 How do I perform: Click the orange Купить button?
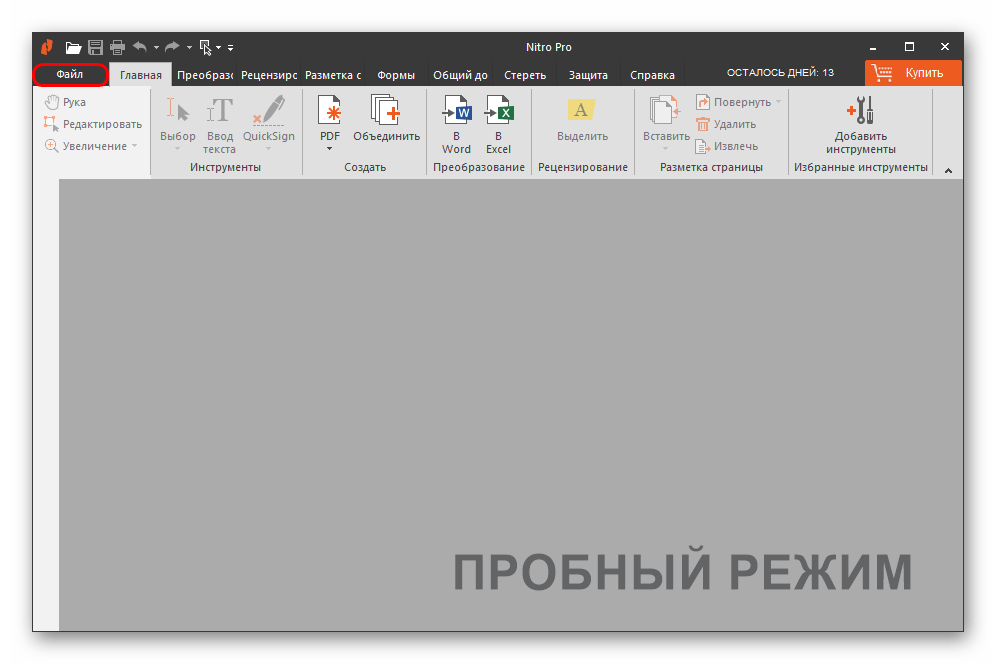pyautogui.click(x=913, y=73)
